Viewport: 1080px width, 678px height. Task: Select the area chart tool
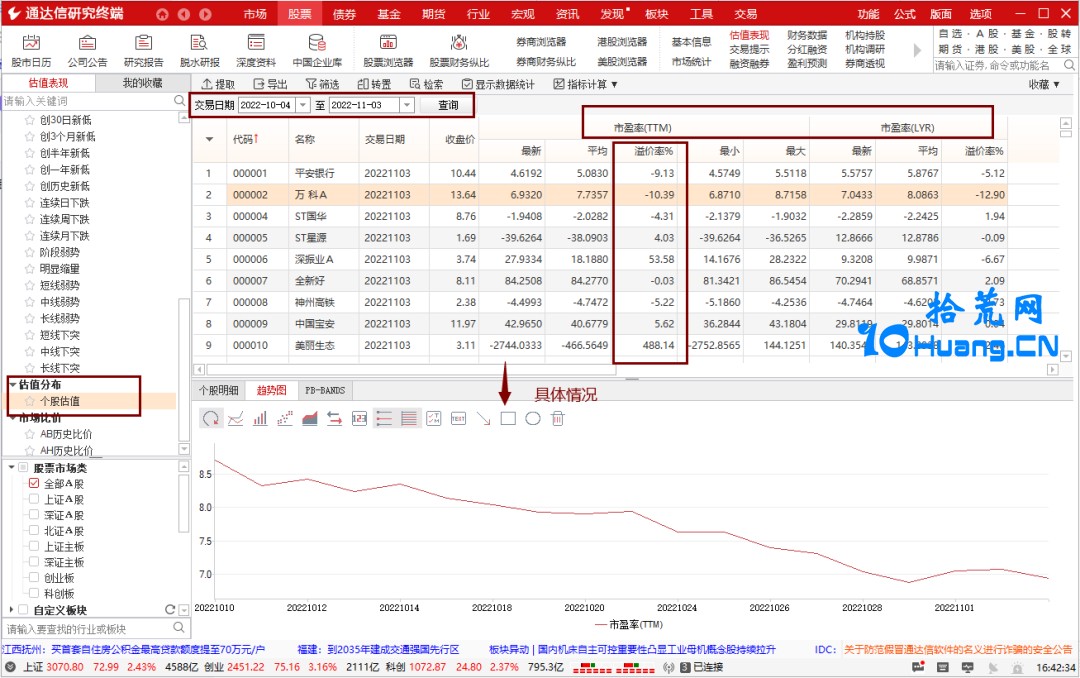click(310, 418)
